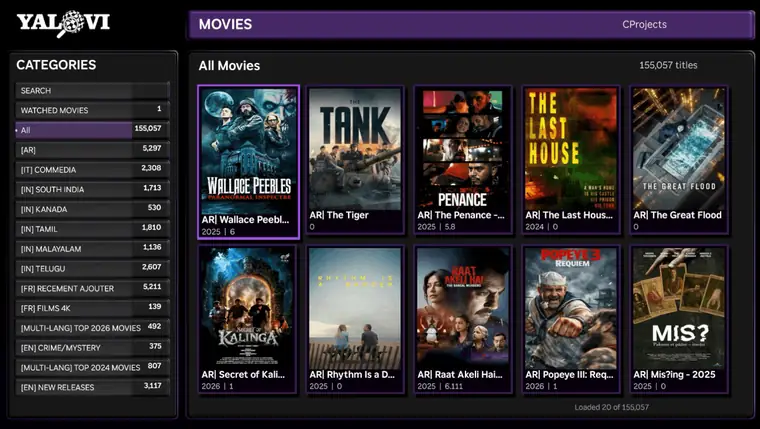Image resolution: width=760 pixels, height=429 pixels.
Task: Open The Penance movie poster
Action: tap(463, 149)
